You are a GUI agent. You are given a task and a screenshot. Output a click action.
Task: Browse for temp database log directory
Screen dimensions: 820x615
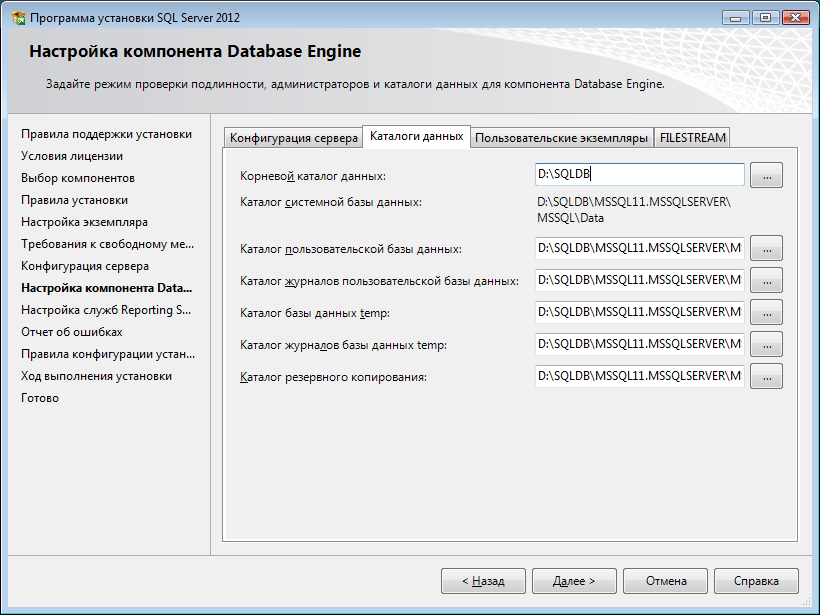point(766,345)
